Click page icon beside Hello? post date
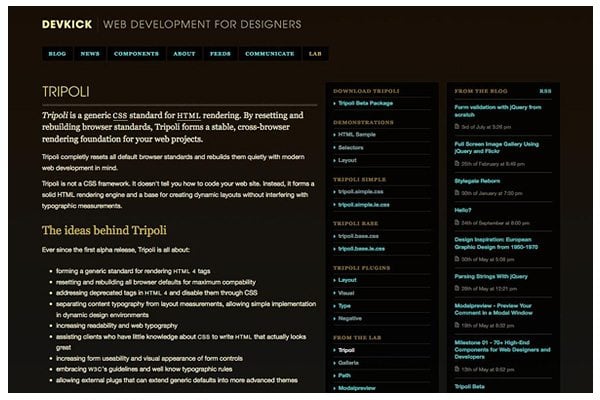 [x=457, y=221]
